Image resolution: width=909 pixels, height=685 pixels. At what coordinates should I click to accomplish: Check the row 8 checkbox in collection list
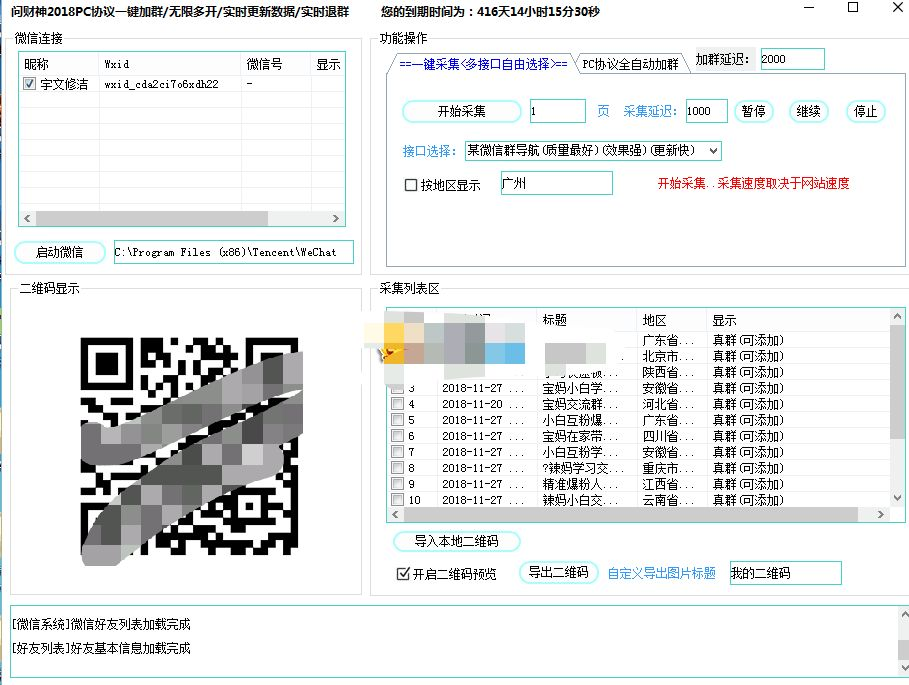(398, 467)
